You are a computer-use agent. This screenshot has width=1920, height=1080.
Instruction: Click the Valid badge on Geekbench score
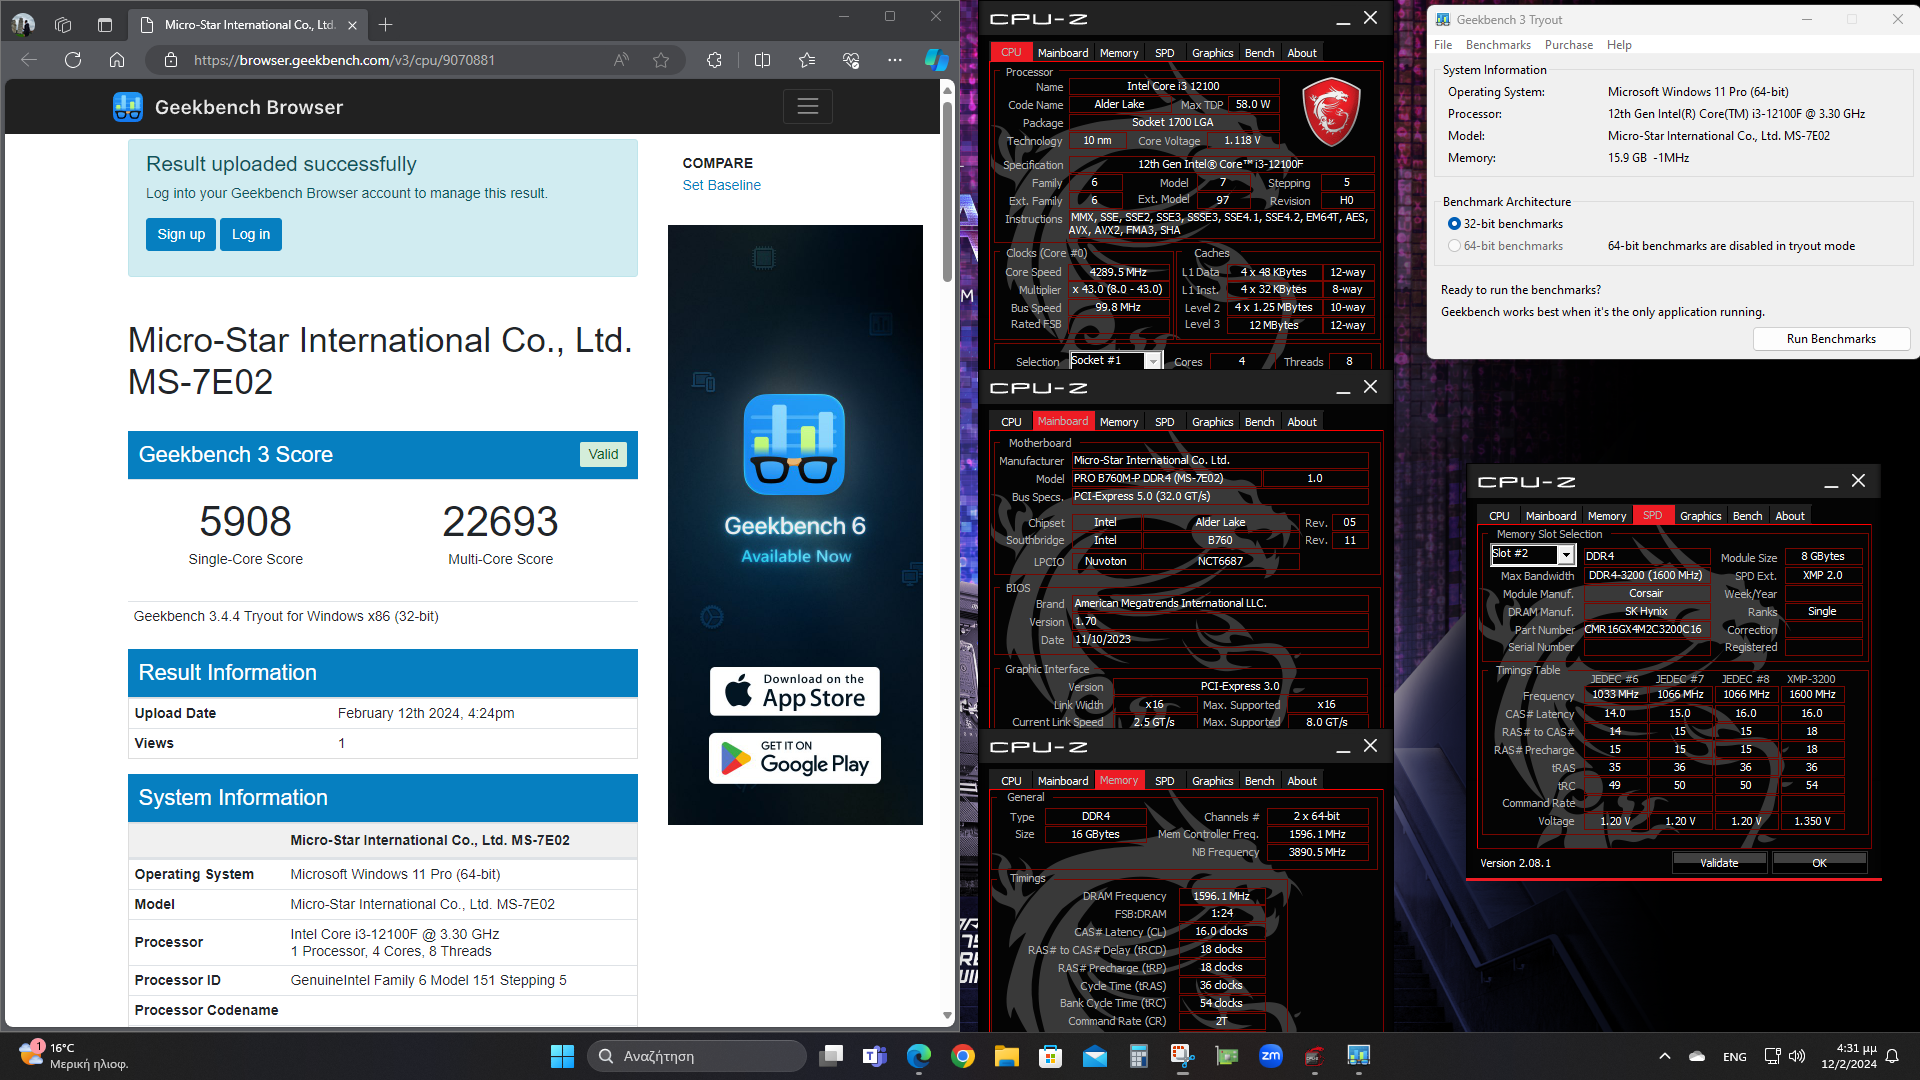[x=603, y=454]
